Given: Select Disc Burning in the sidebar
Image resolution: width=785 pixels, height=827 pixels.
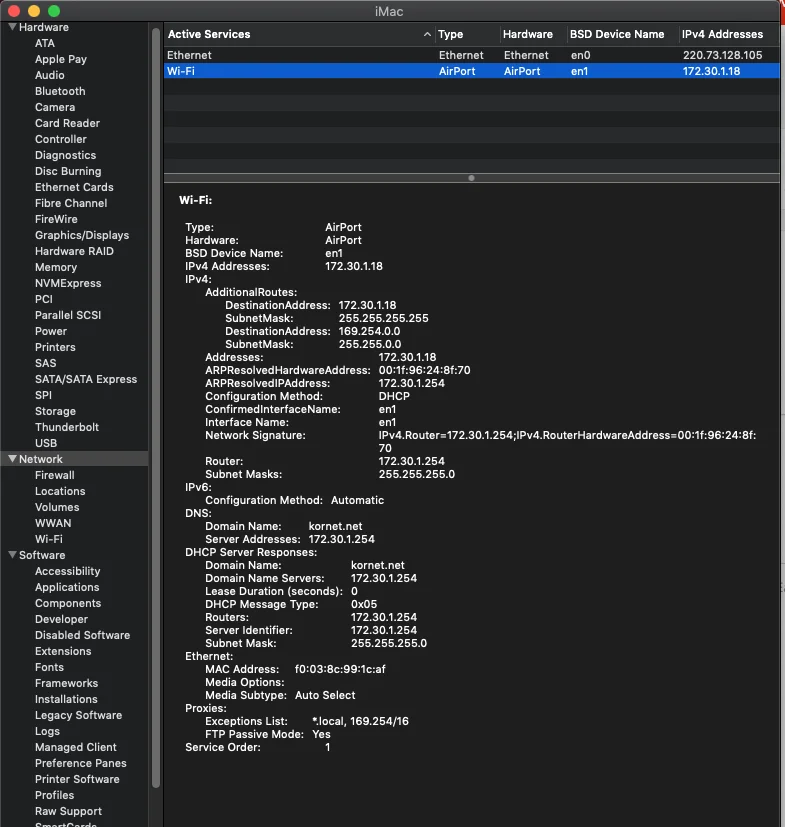Looking at the screenshot, I should (x=68, y=171).
